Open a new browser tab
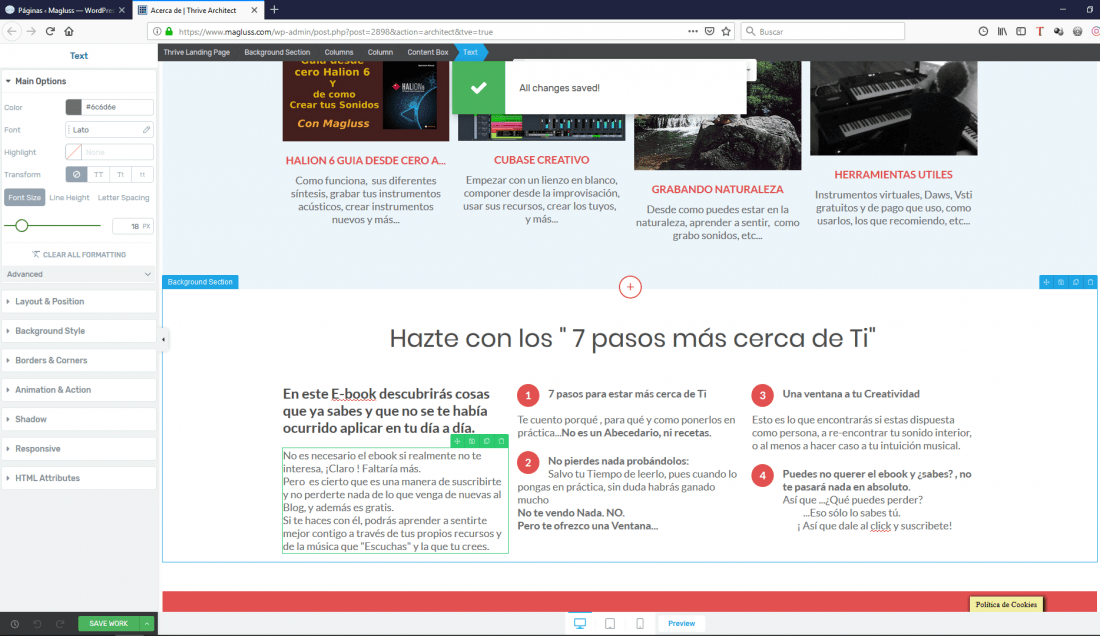Image resolution: width=1100 pixels, height=636 pixels. 274,10
